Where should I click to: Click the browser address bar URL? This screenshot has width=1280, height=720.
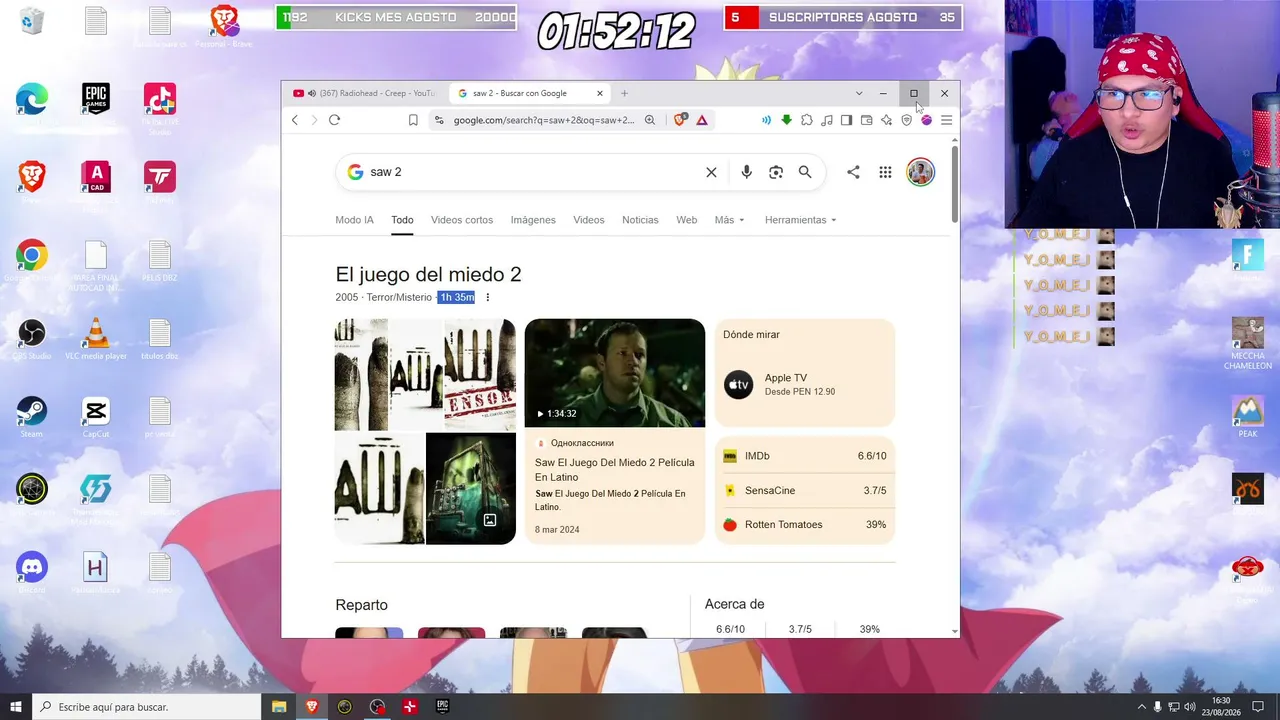(x=544, y=120)
